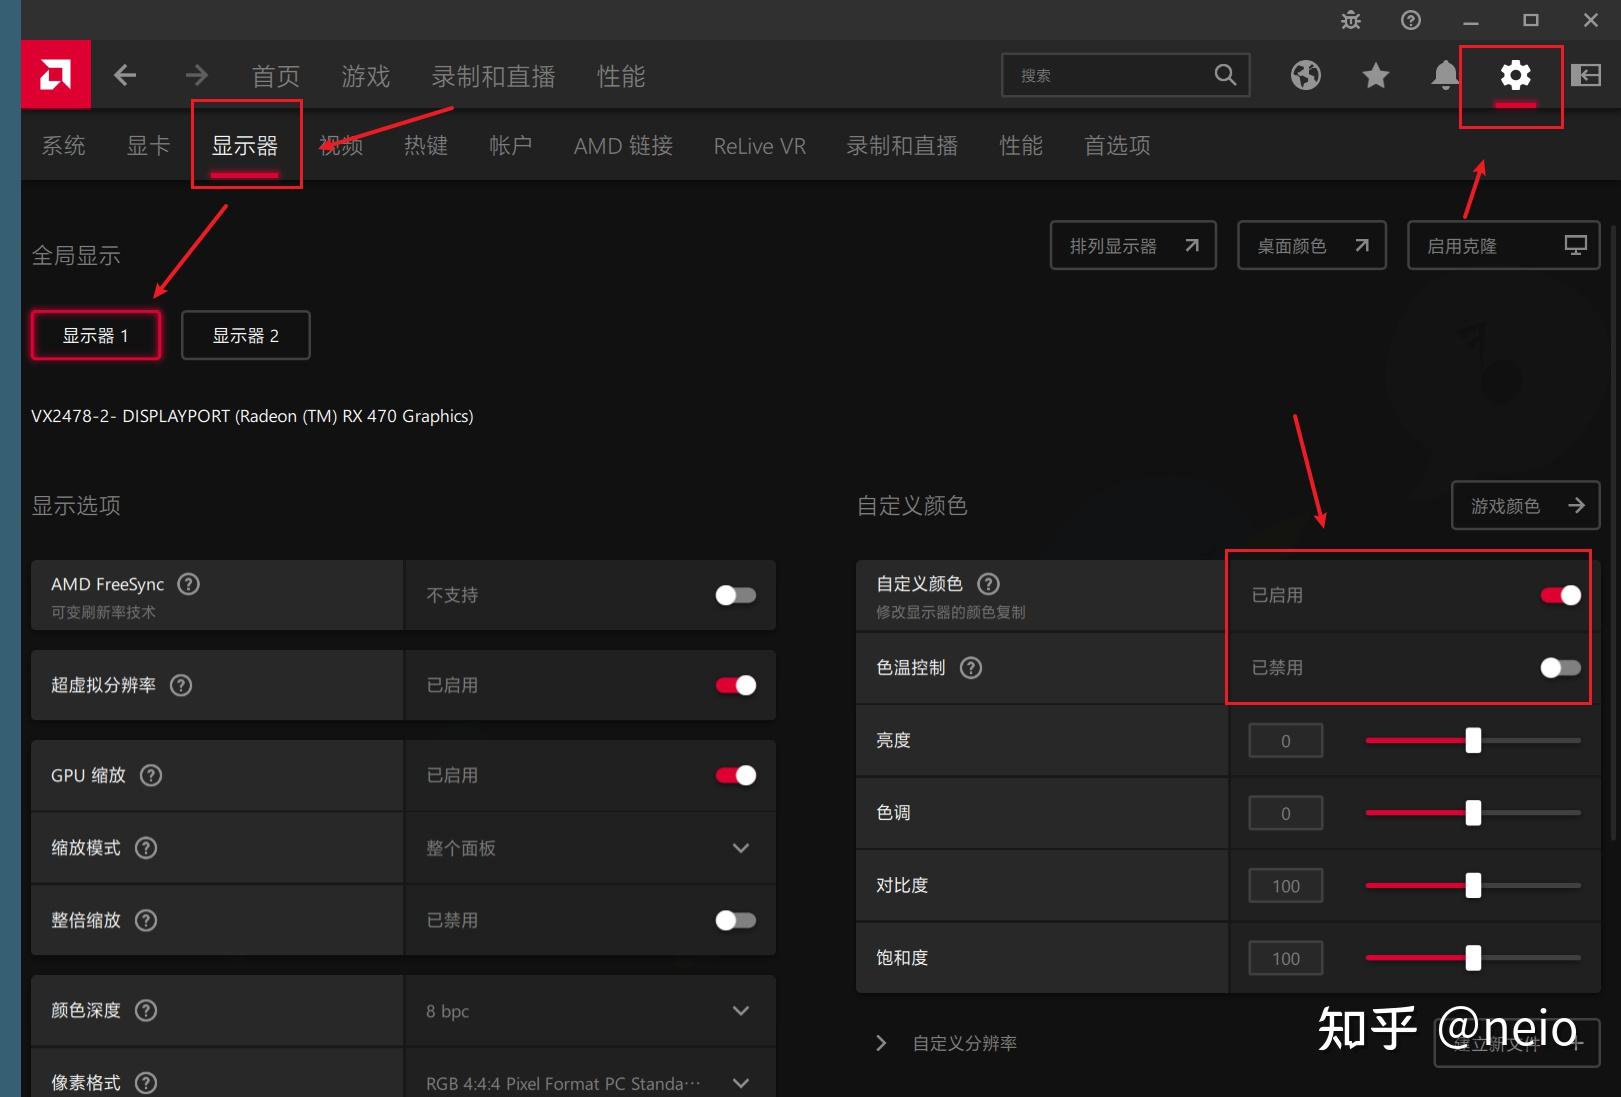Show help for 自定义颜色
Viewport: 1621px width, 1097px height.
coord(988,584)
